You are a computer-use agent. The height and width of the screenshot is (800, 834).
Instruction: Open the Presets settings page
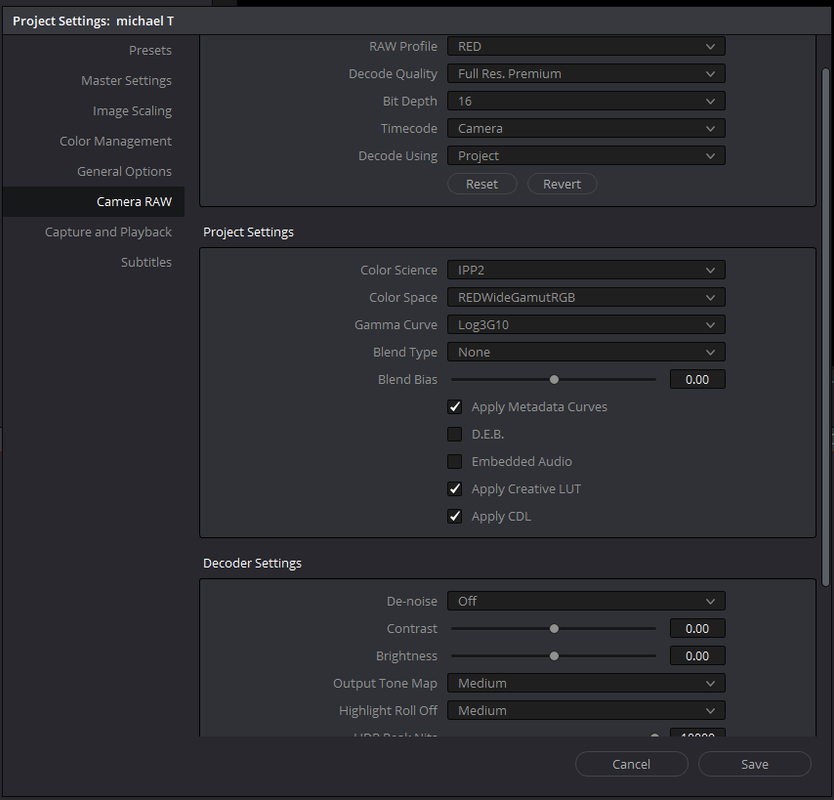(x=150, y=50)
